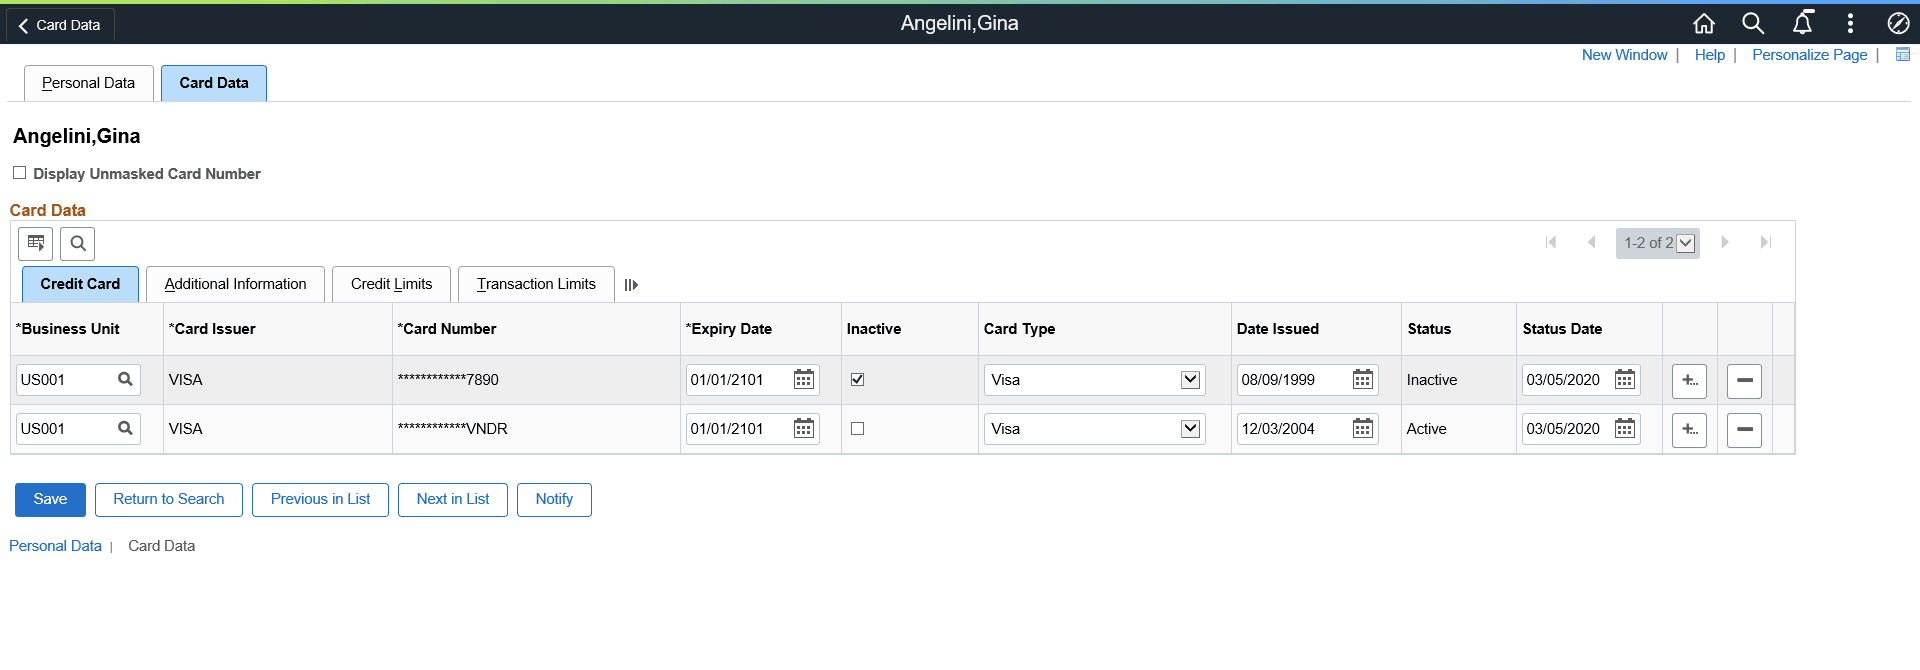1920x670 pixels.
Task: Click the Notify button
Action: [x=554, y=499]
